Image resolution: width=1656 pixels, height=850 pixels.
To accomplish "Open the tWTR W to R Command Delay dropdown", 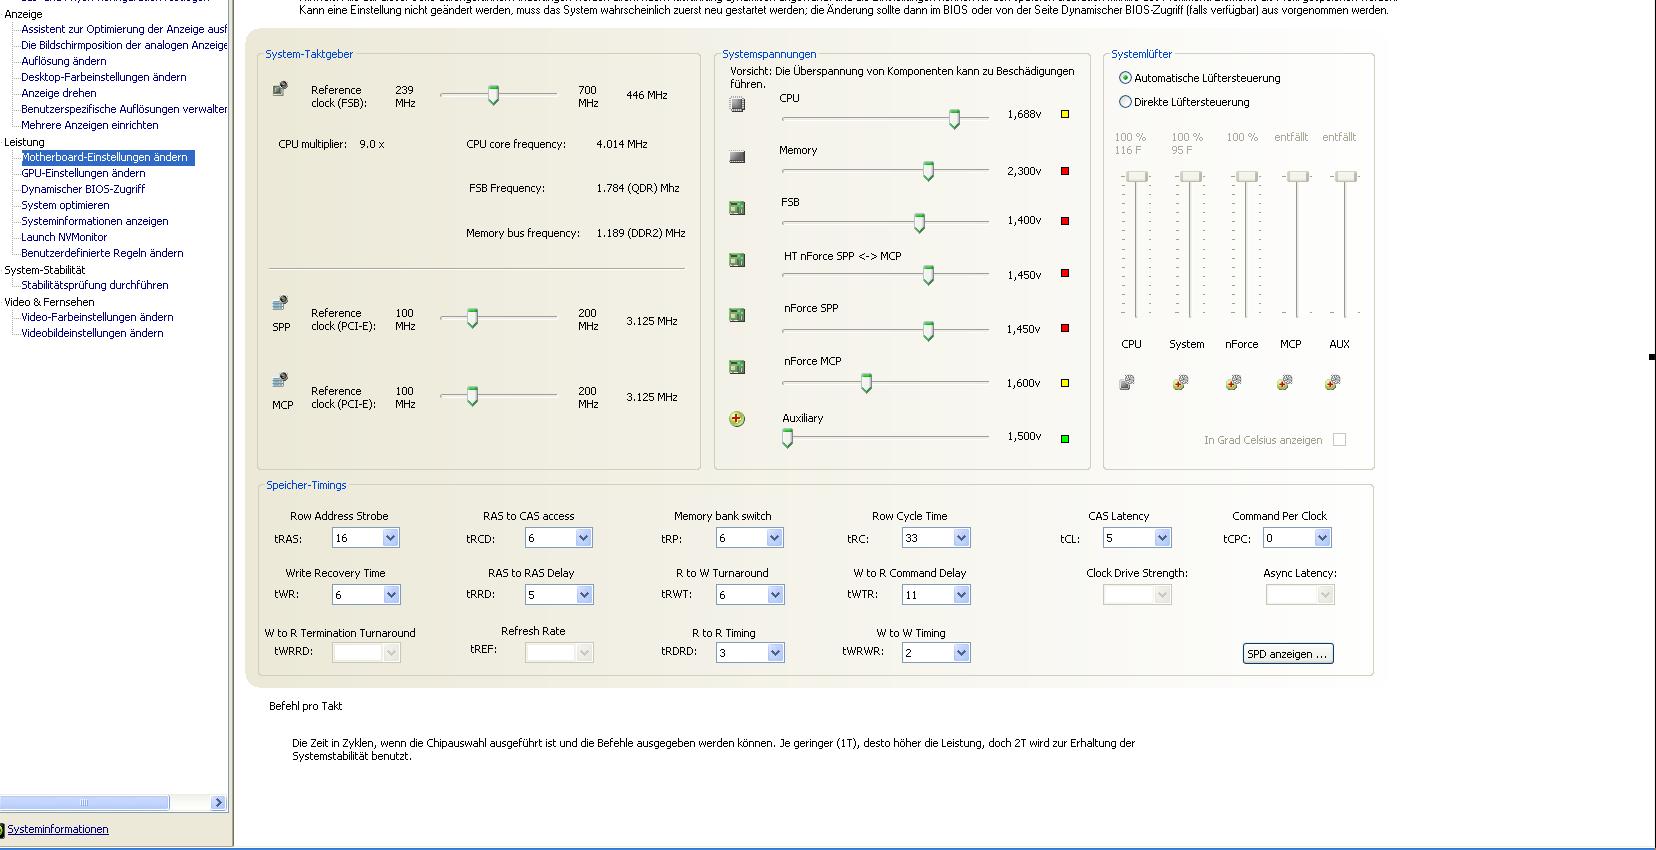I will click(x=961, y=595).
